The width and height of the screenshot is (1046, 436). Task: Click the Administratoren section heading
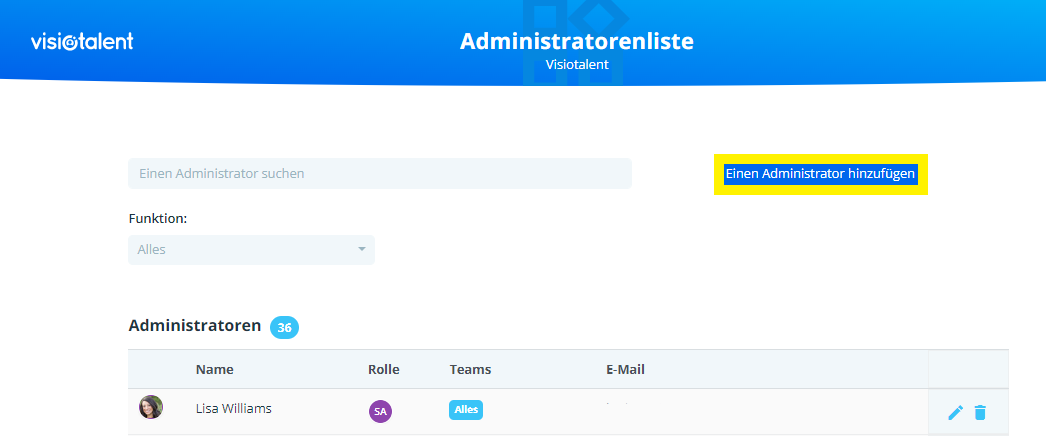195,326
